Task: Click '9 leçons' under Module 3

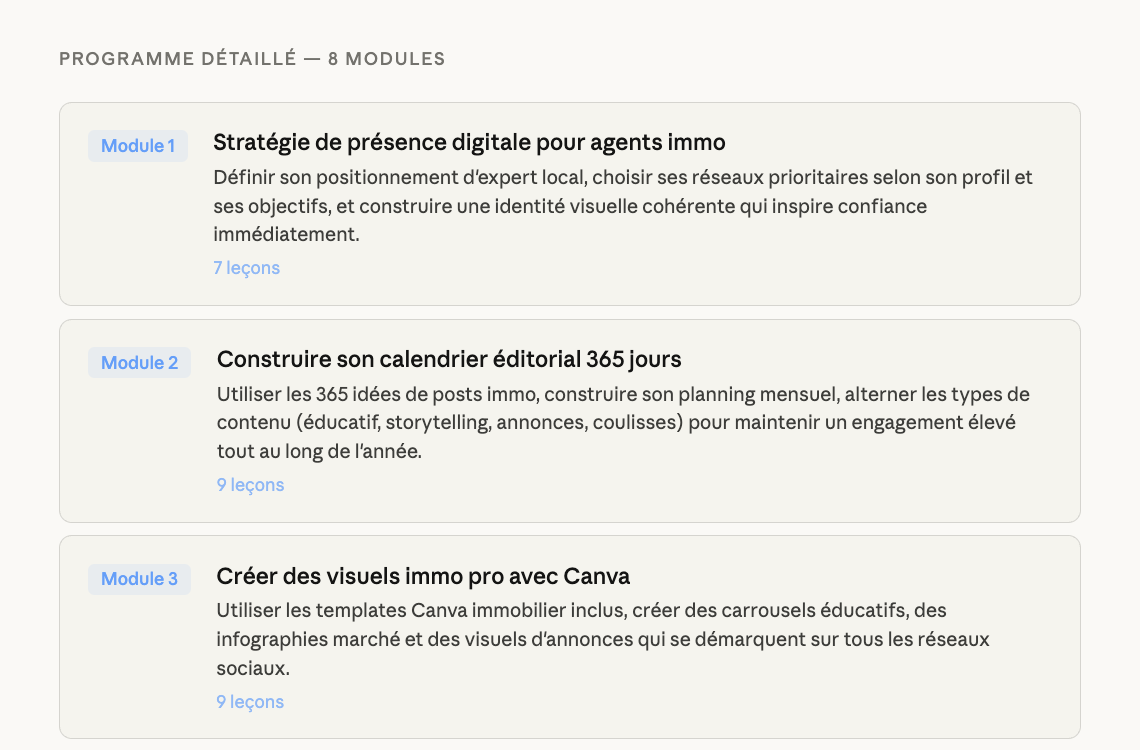Action: click(250, 702)
